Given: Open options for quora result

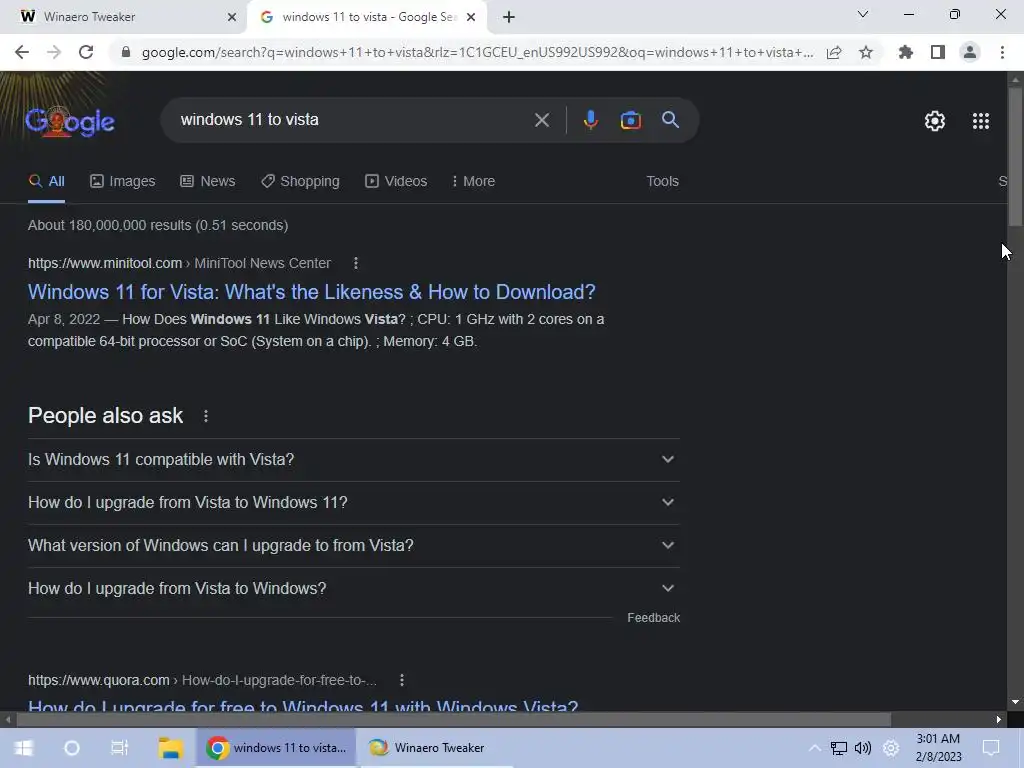Looking at the screenshot, I should [402, 680].
